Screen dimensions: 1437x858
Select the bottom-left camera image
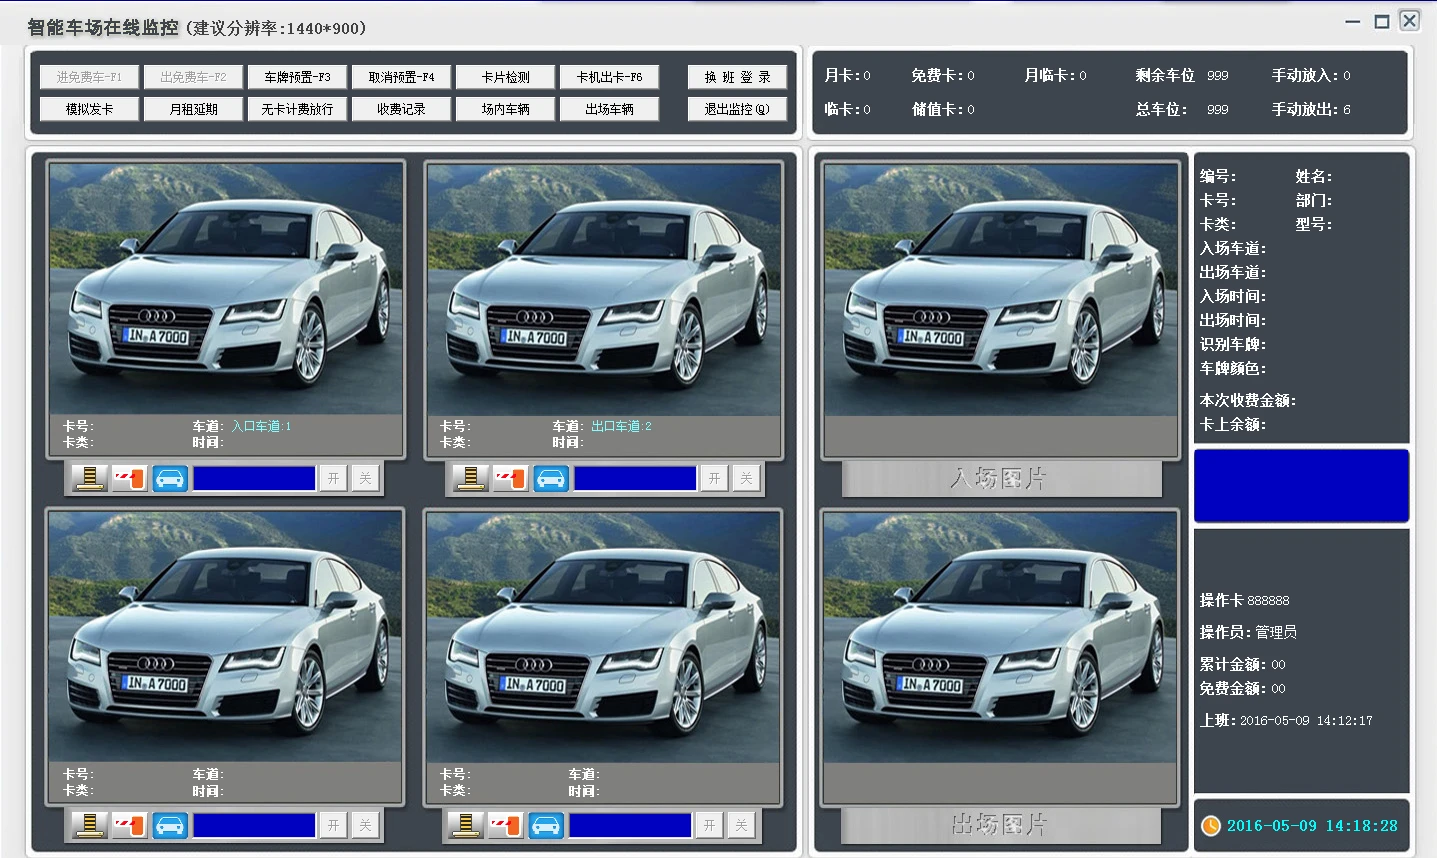point(226,637)
